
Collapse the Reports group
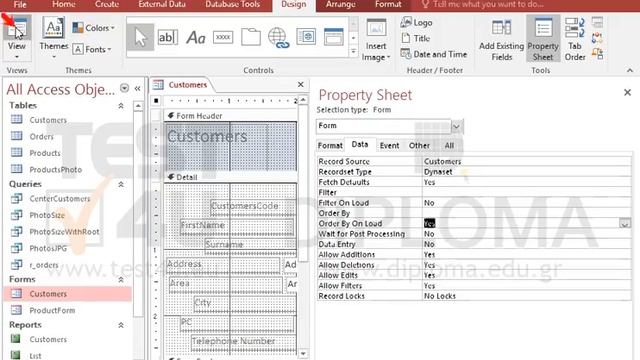pyautogui.click(x=121, y=325)
